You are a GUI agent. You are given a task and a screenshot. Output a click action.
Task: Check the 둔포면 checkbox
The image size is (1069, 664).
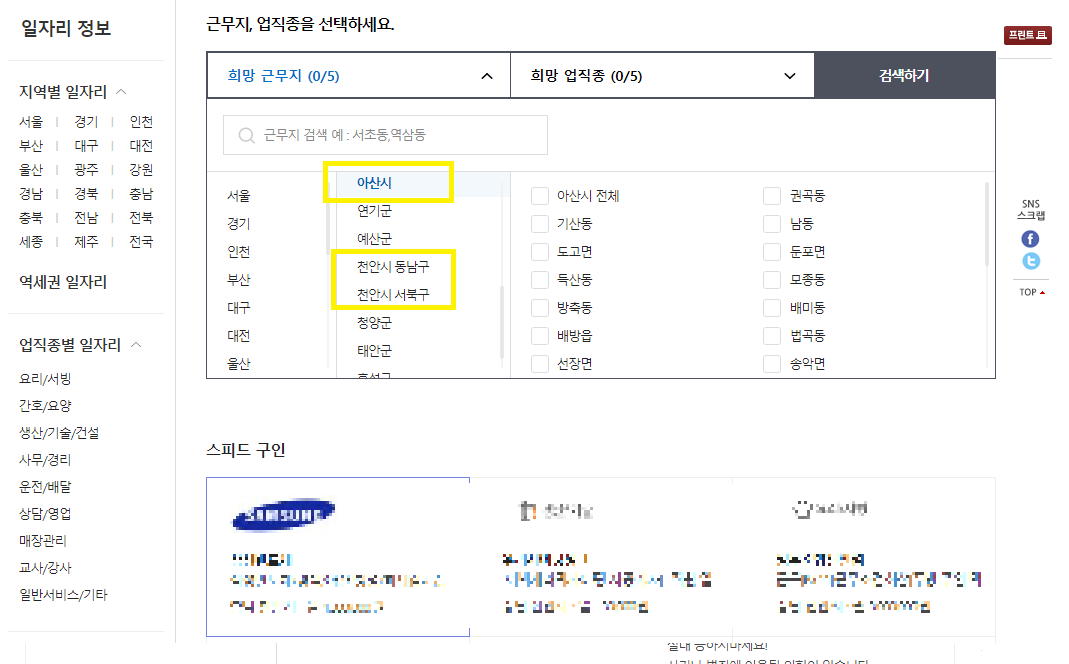click(x=772, y=252)
